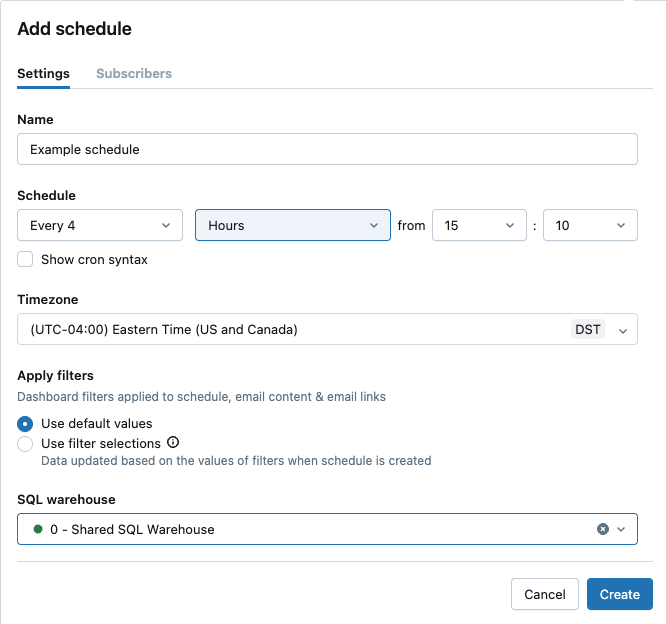The height and width of the screenshot is (624, 666).
Task: Click the Name field with Example schedule
Action: (327, 149)
